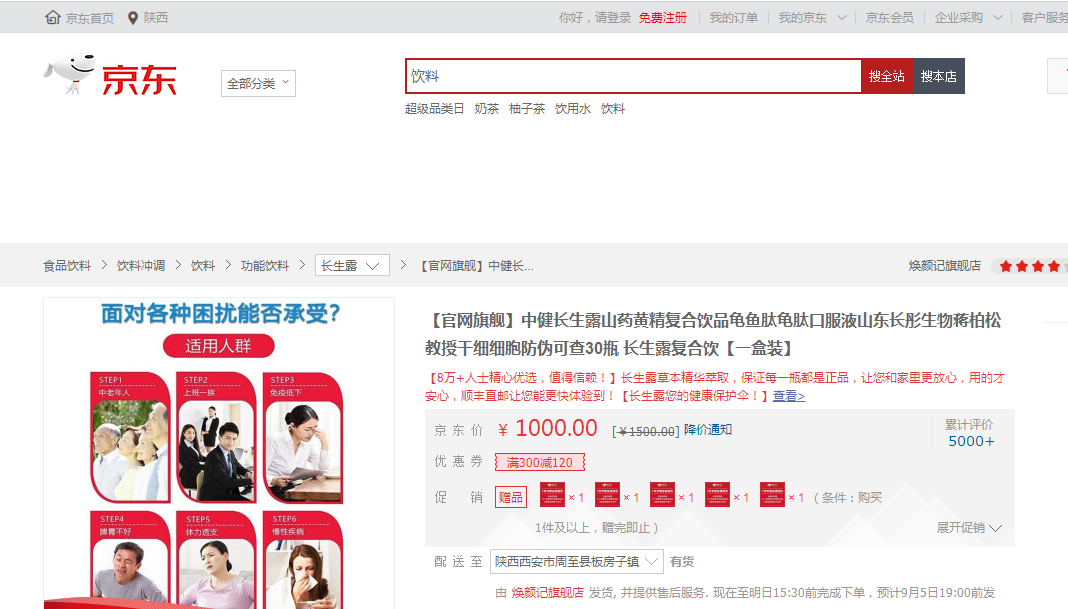Screen dimensions: 1068x609
Task: Open 焕颜记旗舰店 link in shipping info
Action: pyautogui.click(x=548, y=593)
